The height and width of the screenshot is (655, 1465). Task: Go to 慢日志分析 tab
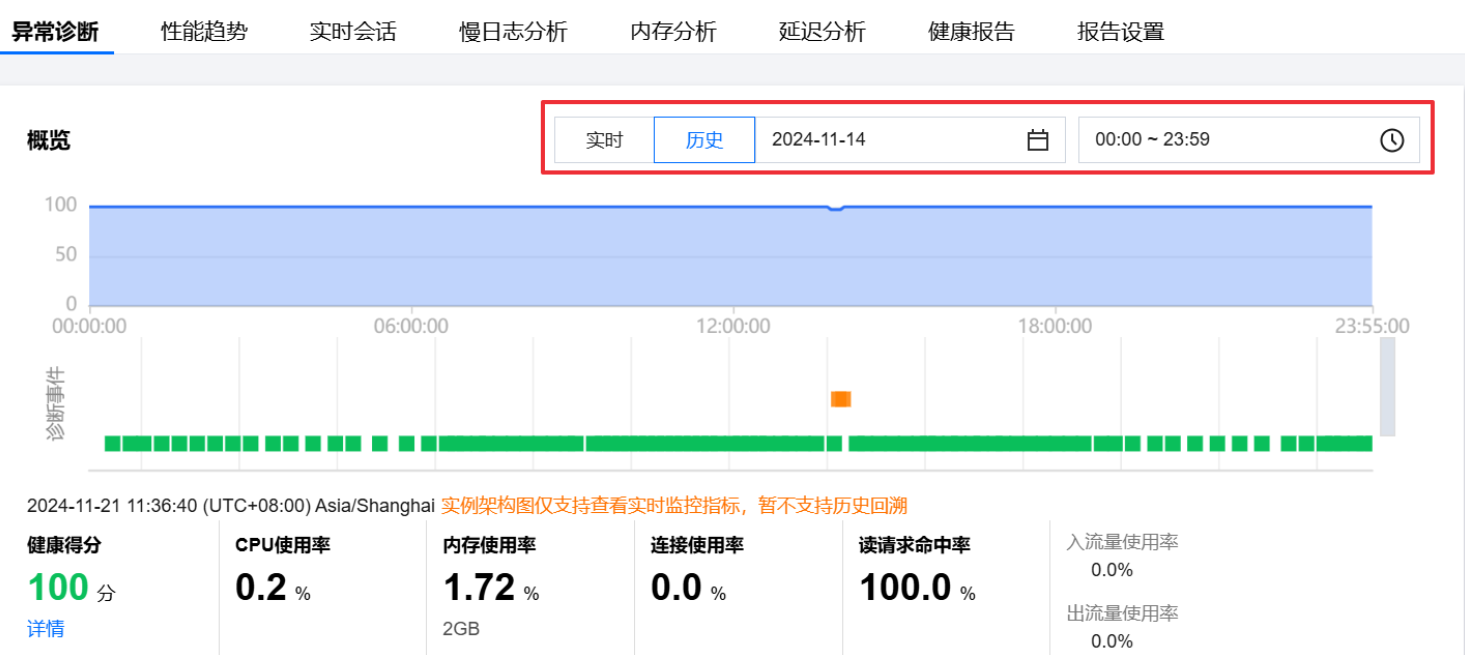[x=513, y=32]
